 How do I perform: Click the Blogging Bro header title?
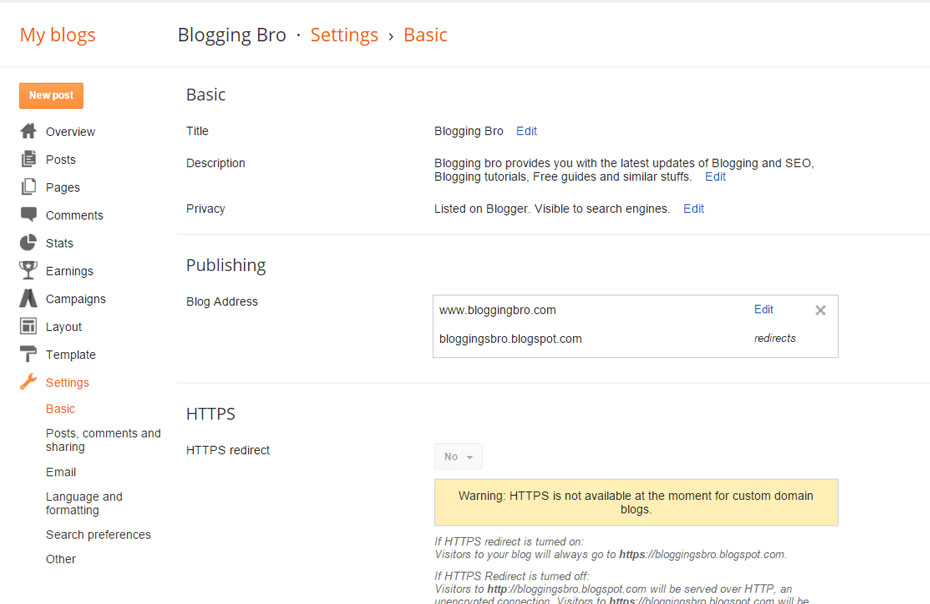232,35
